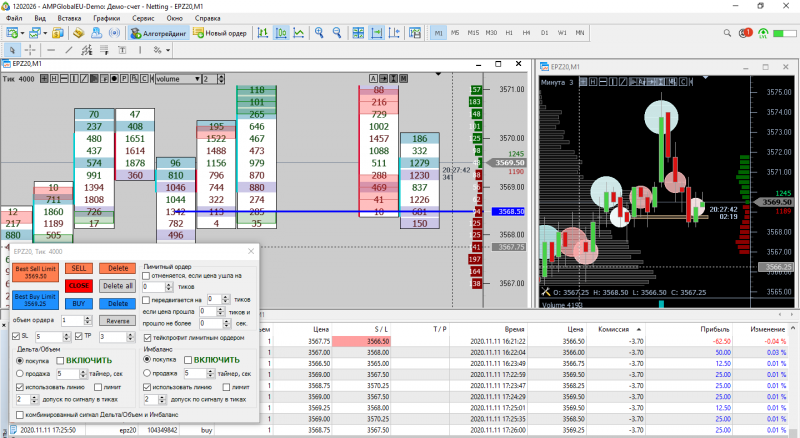Image resolution: width=800 pixels, height=438 pixels.
Task: Toggle the TP checkbox
Action: [77, 337]
